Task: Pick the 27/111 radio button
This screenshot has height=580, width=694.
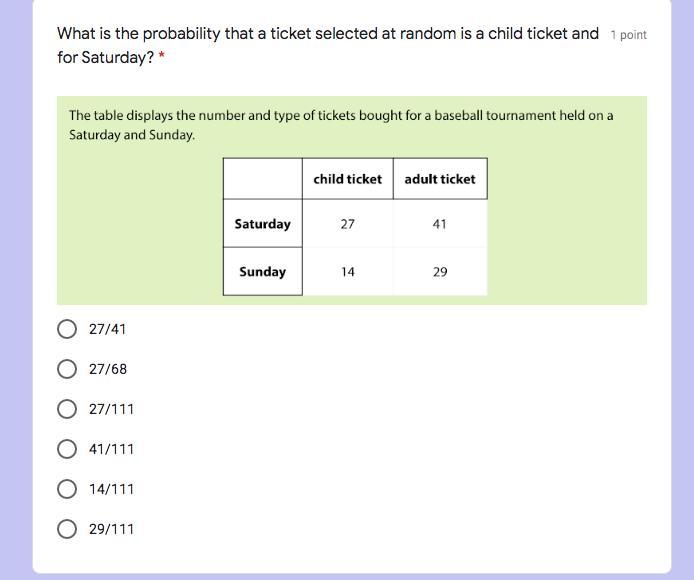Action: [67, 409]
